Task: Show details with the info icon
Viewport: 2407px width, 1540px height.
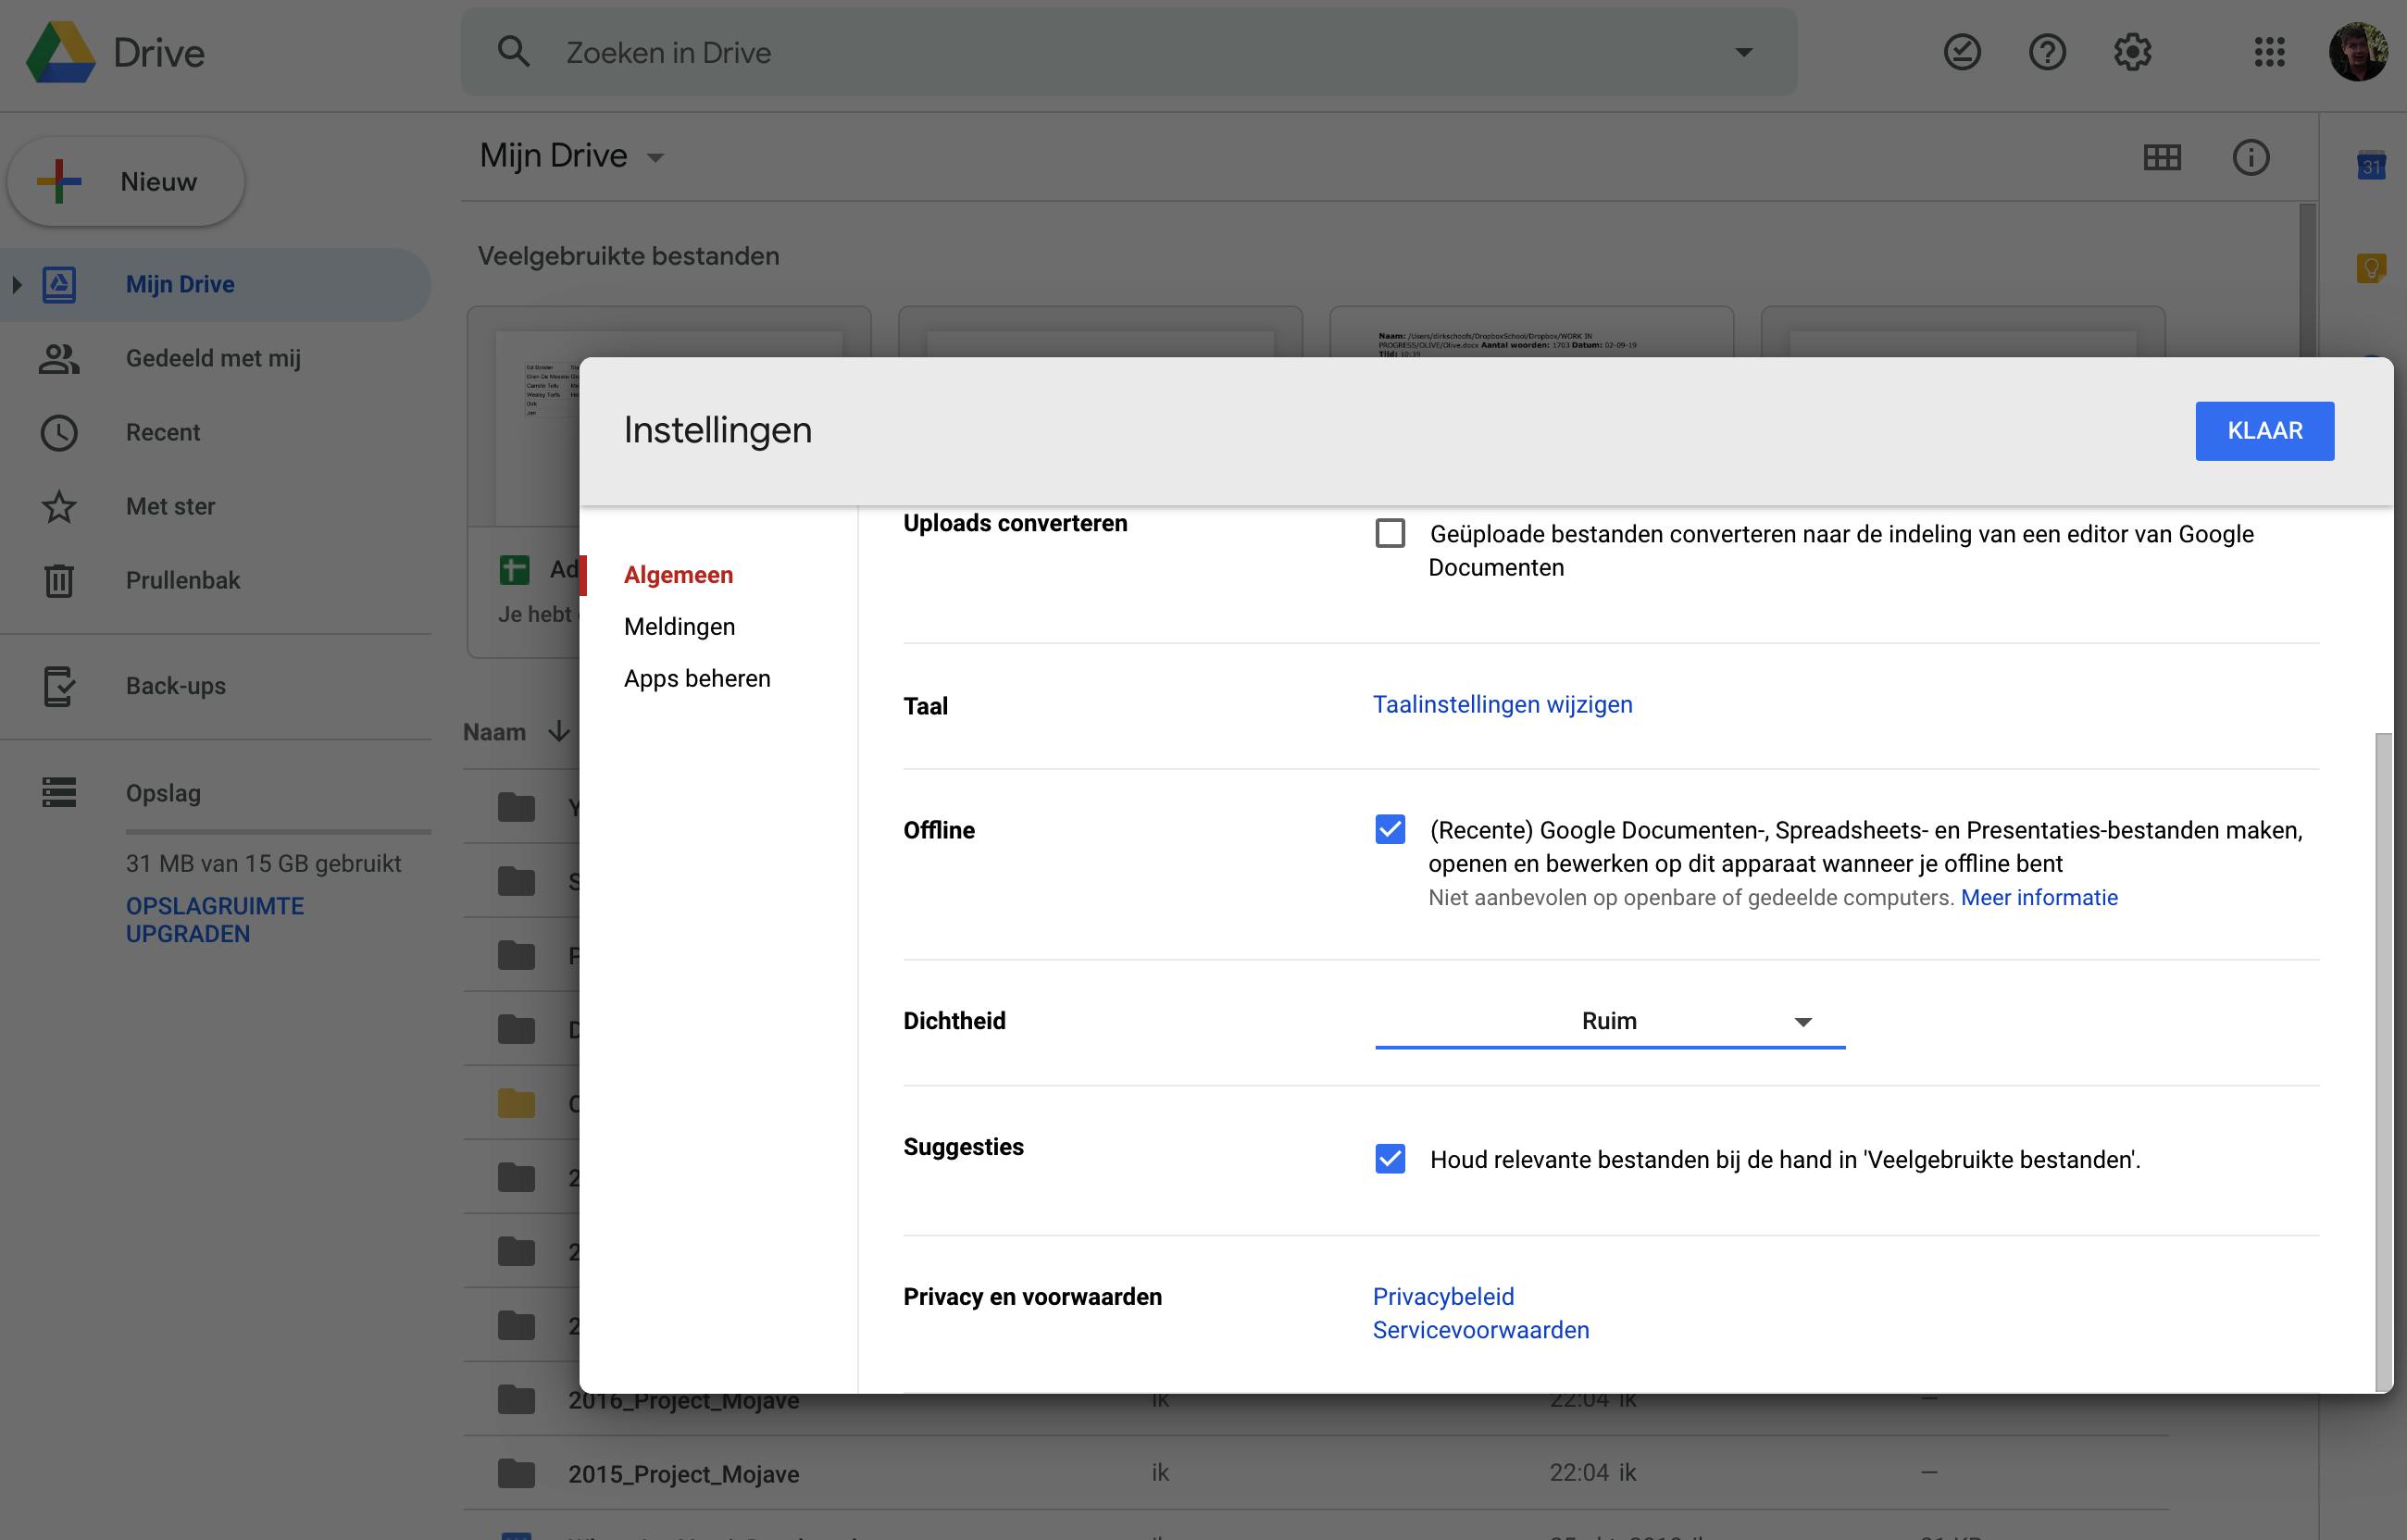Action: click(x=2251, y=157)
